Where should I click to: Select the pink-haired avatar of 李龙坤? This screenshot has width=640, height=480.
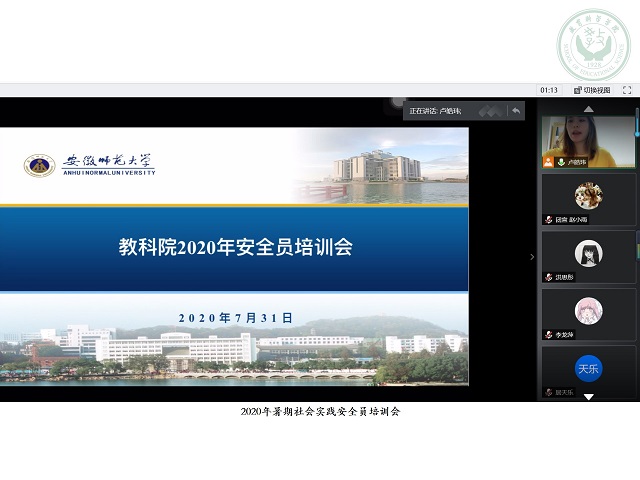[x=588, y=311]
